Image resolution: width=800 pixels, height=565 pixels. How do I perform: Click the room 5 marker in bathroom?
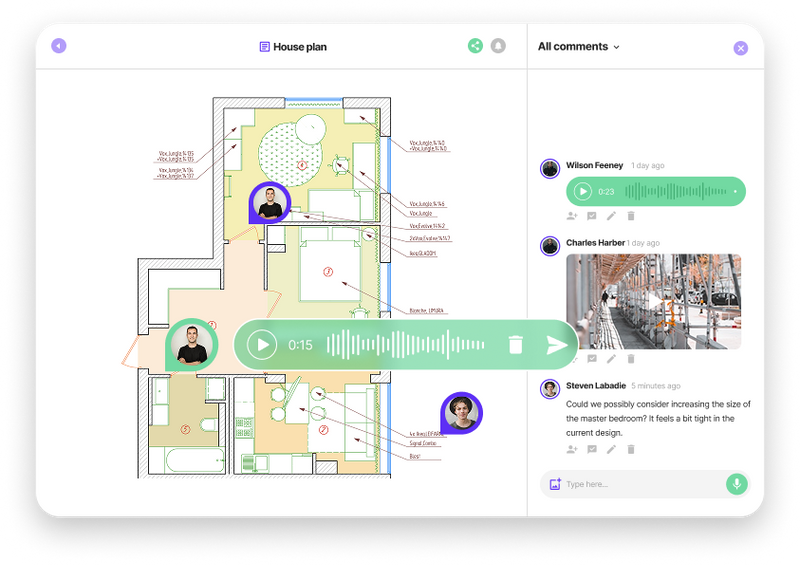tap(185, 430)
